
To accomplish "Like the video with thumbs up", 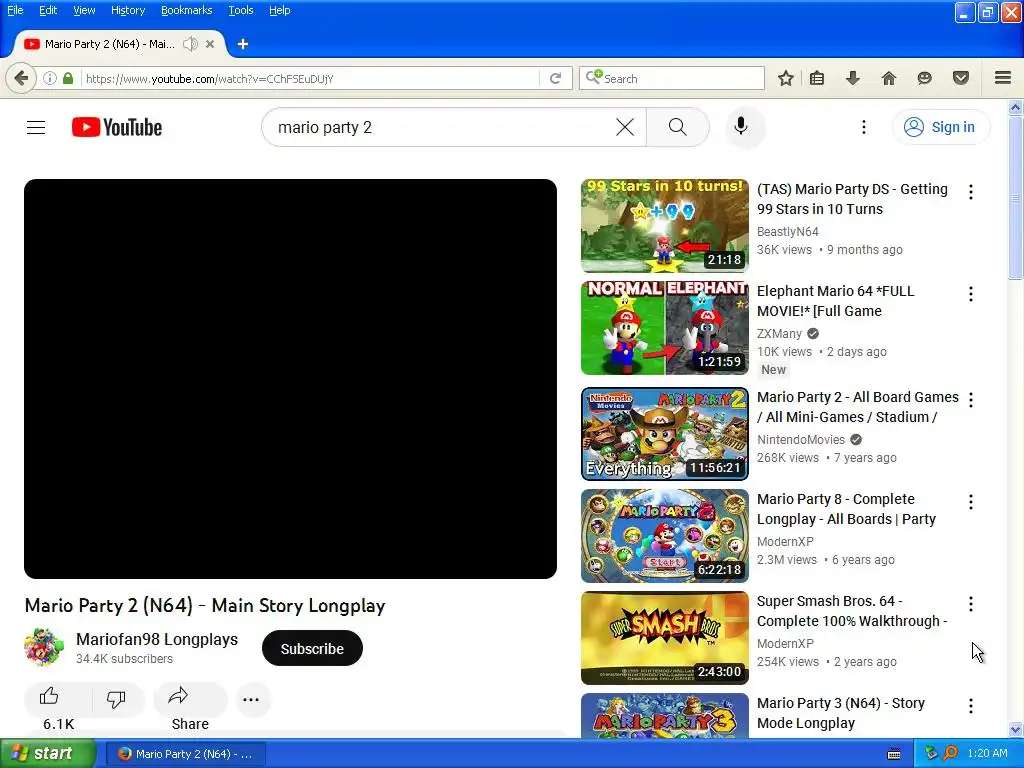I will 50,697.
